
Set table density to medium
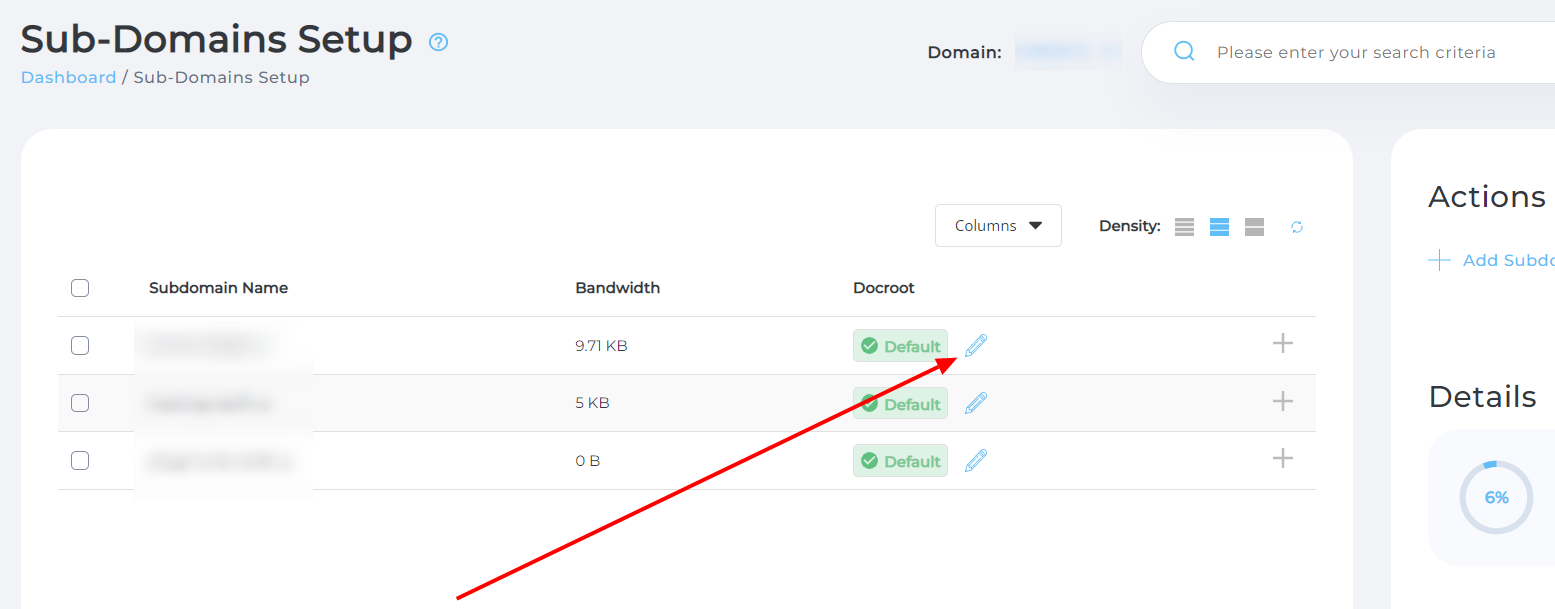point(1219,227)
